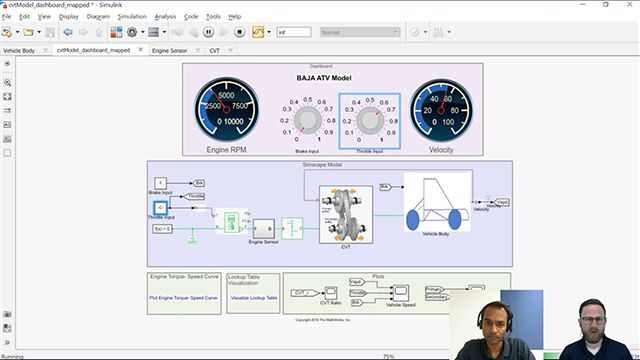Open New model dropdown arrow
The width and height of the screenshot is (640, 360).
click(x=17, y=32)
